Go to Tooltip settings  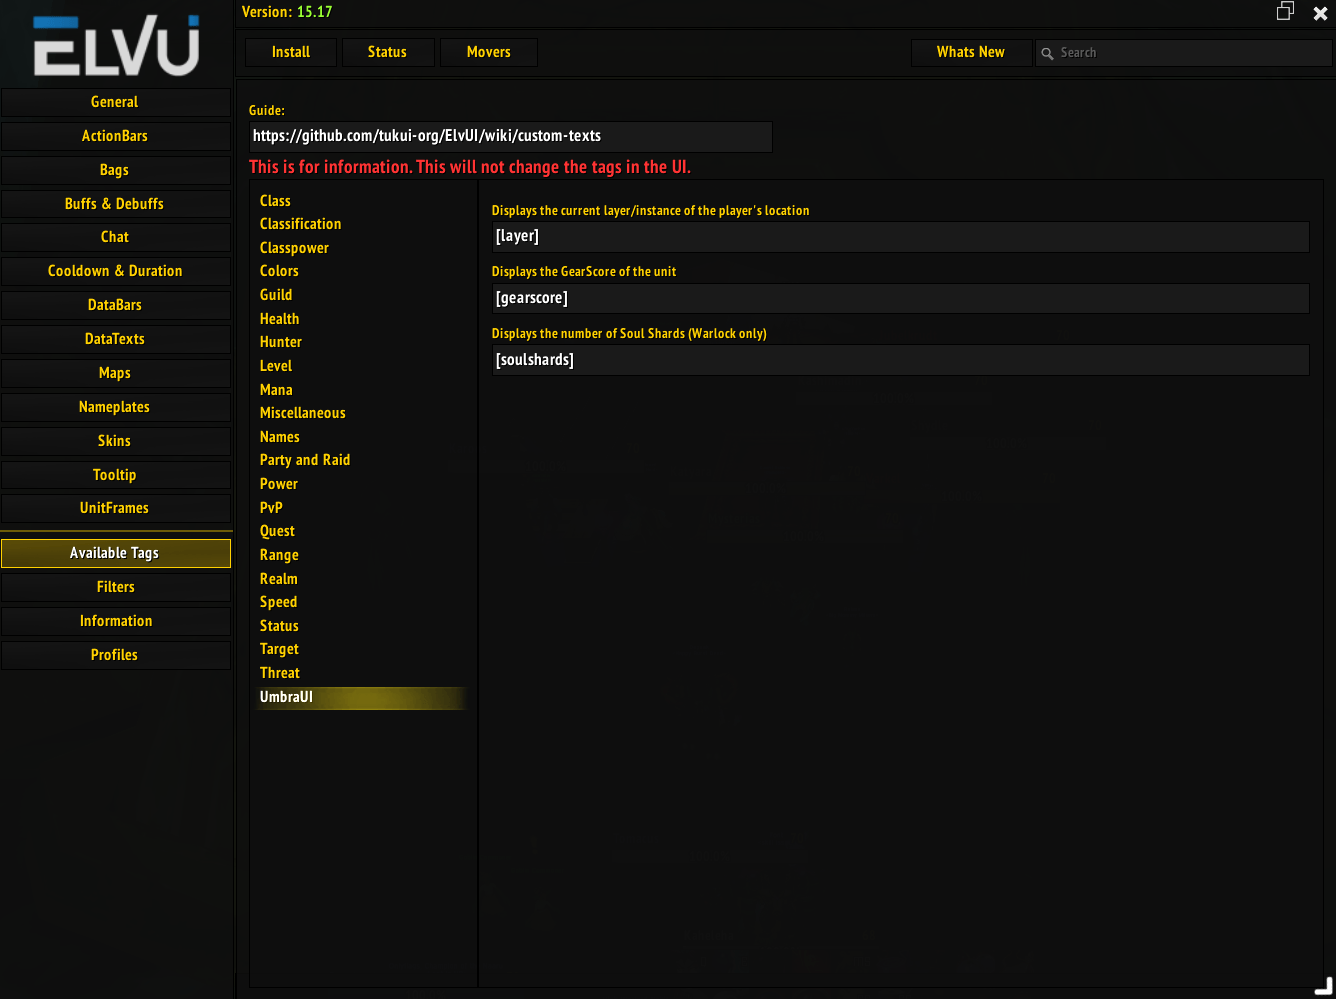click(115, 475)
